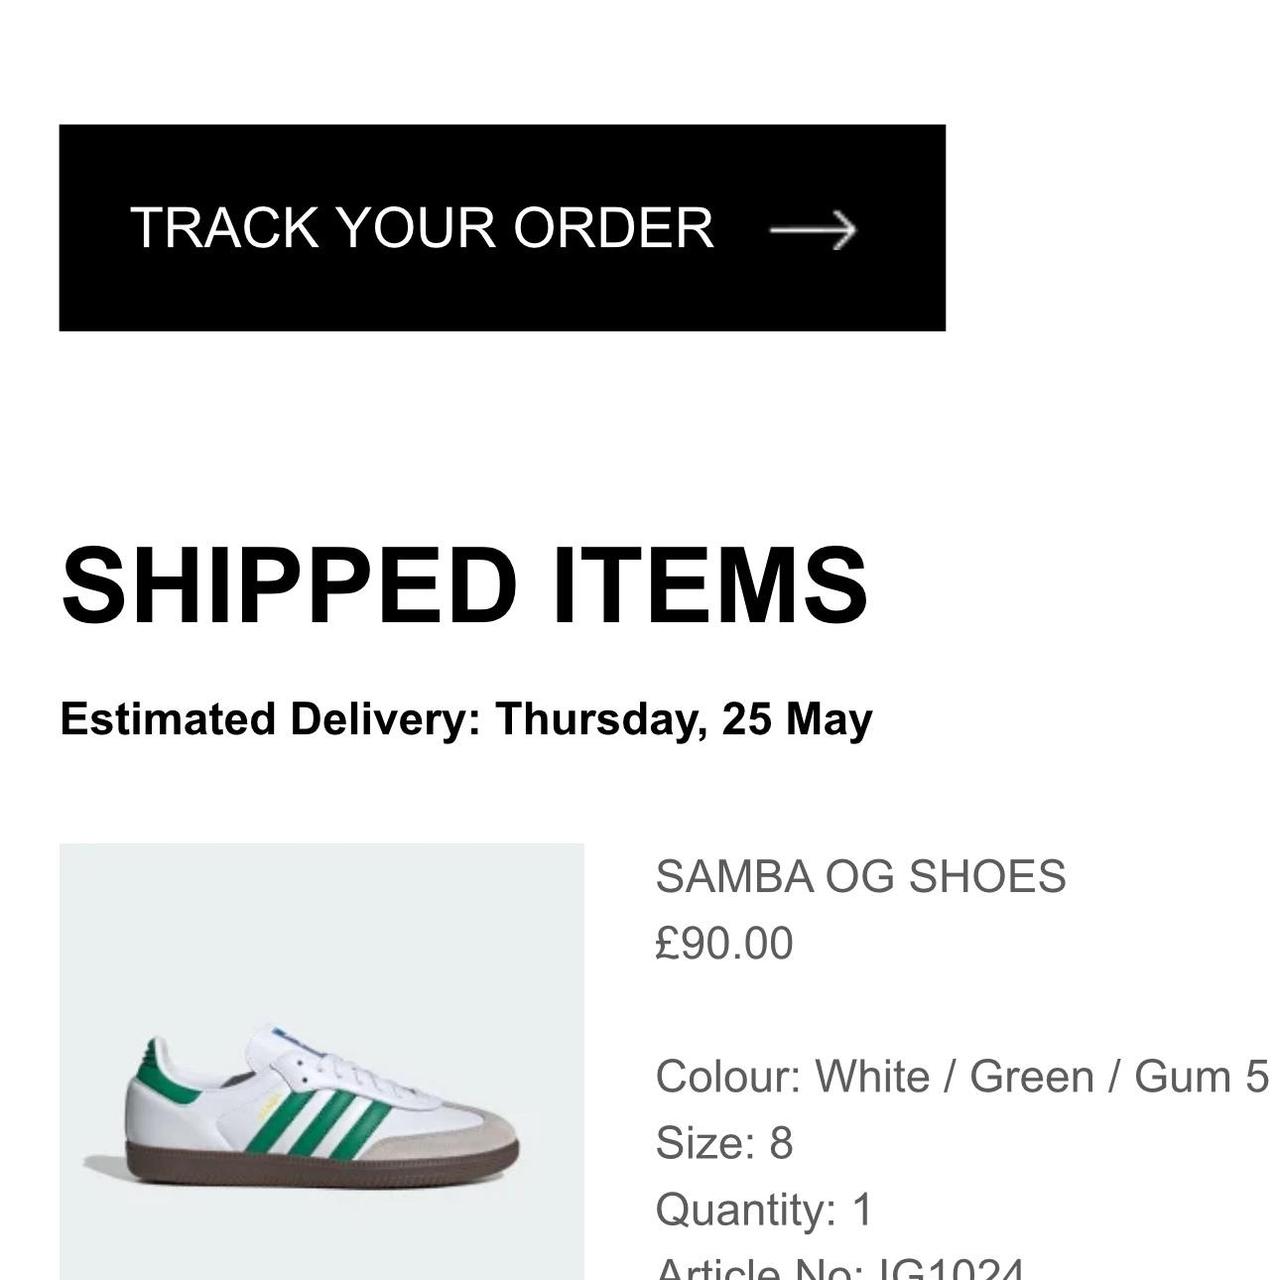This screenshot has height=1280, width=1280.
Task: Click the word ORDER in the black button
Action: pyautogui.click(x=613, y=228)
